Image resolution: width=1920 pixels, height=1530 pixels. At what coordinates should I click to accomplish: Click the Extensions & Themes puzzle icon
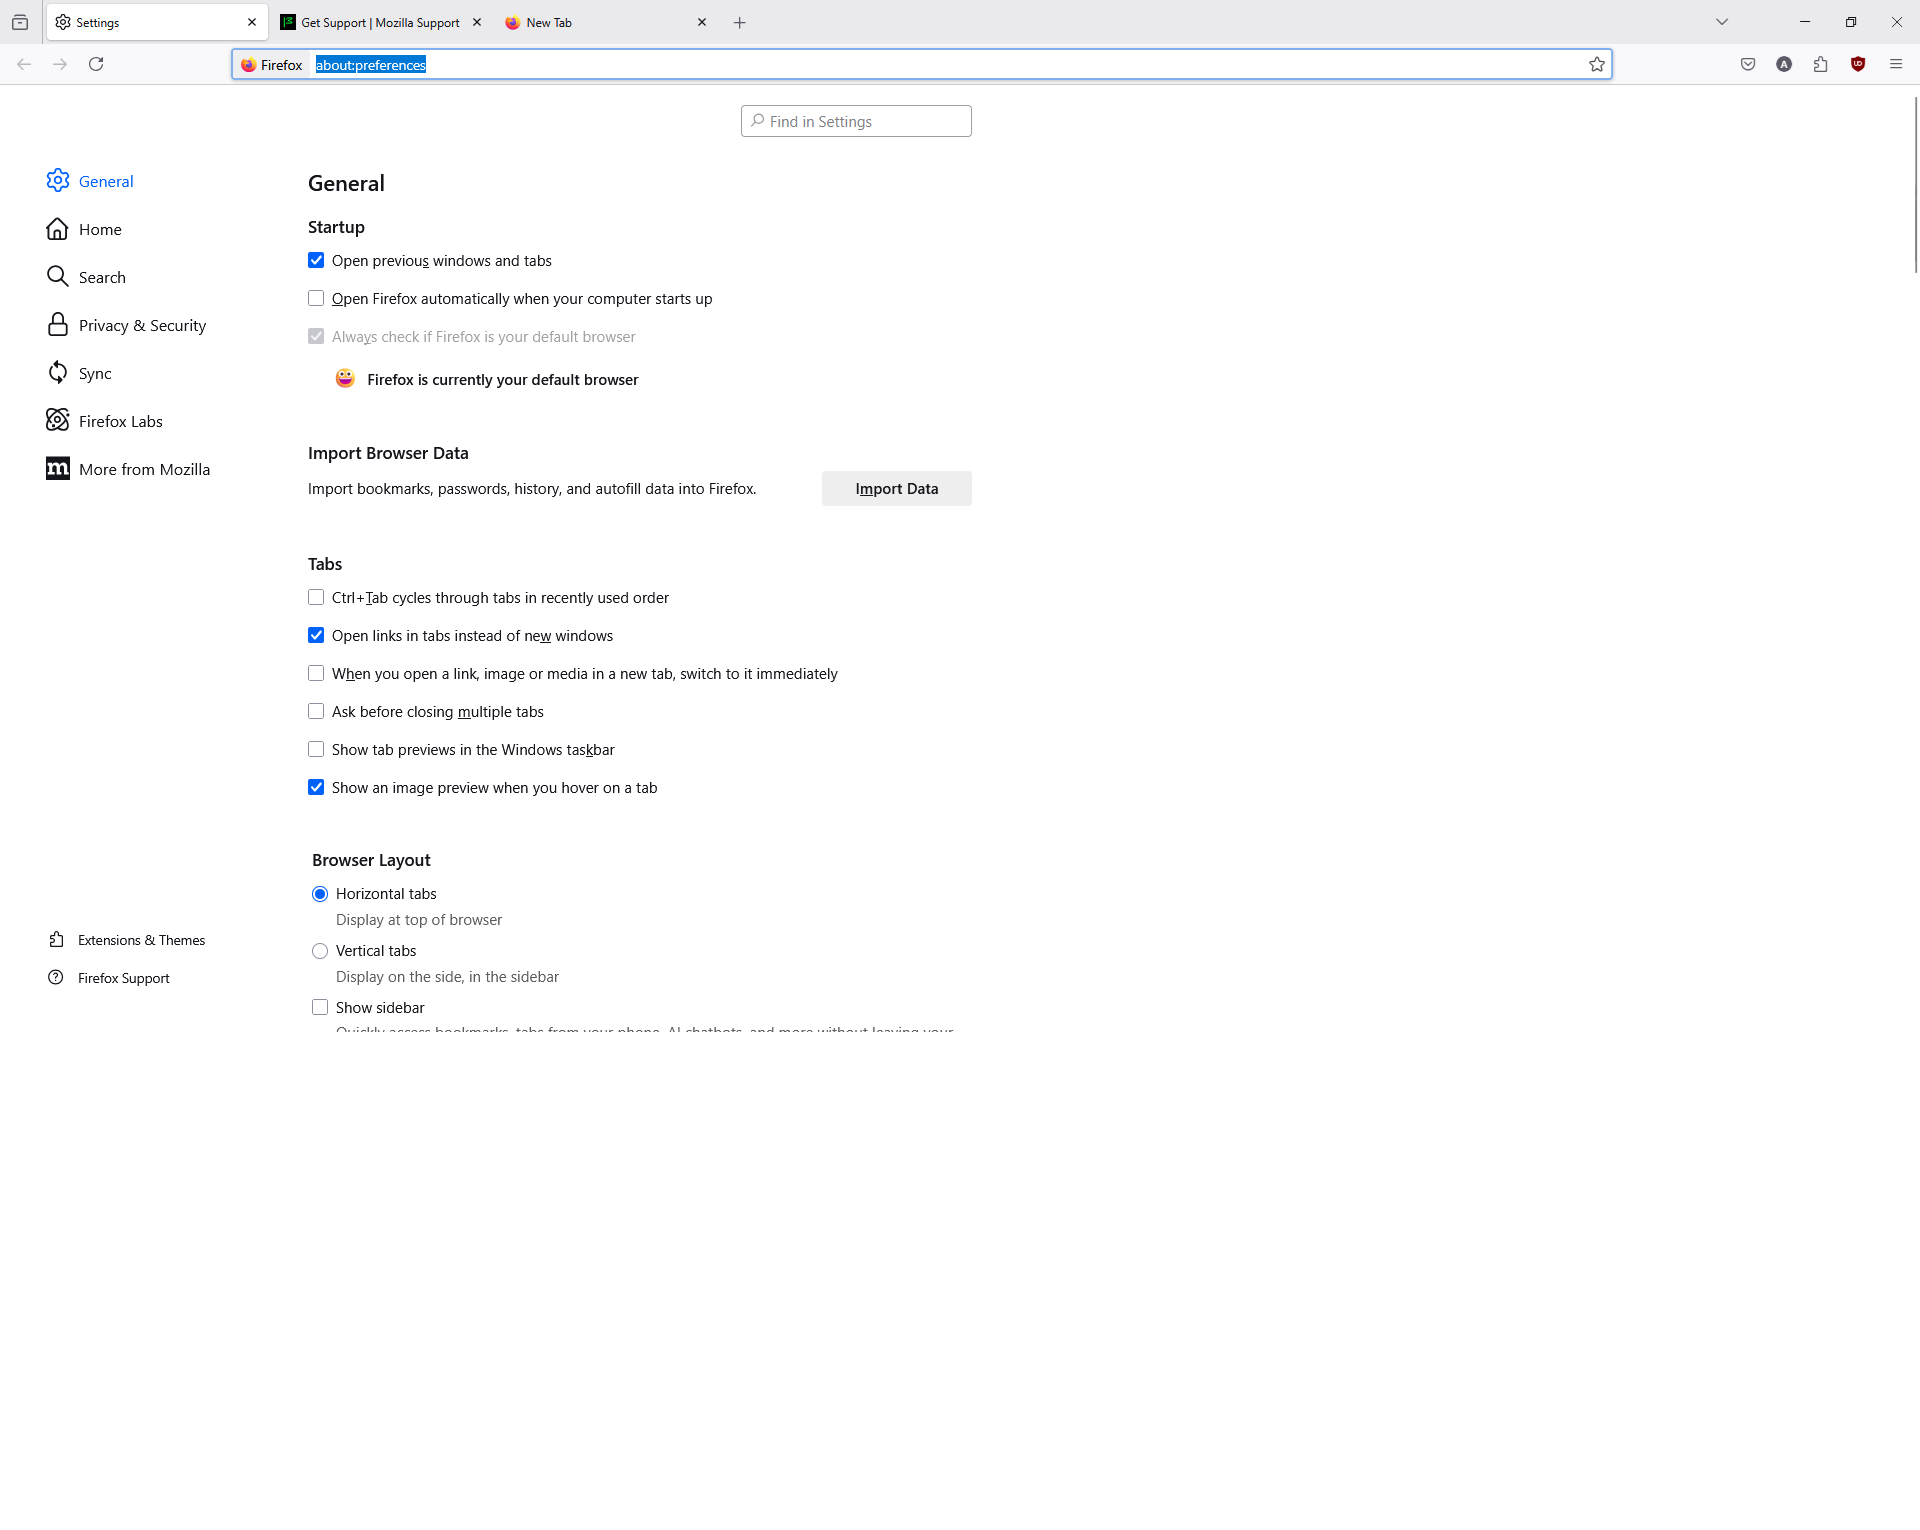[57, 939]
